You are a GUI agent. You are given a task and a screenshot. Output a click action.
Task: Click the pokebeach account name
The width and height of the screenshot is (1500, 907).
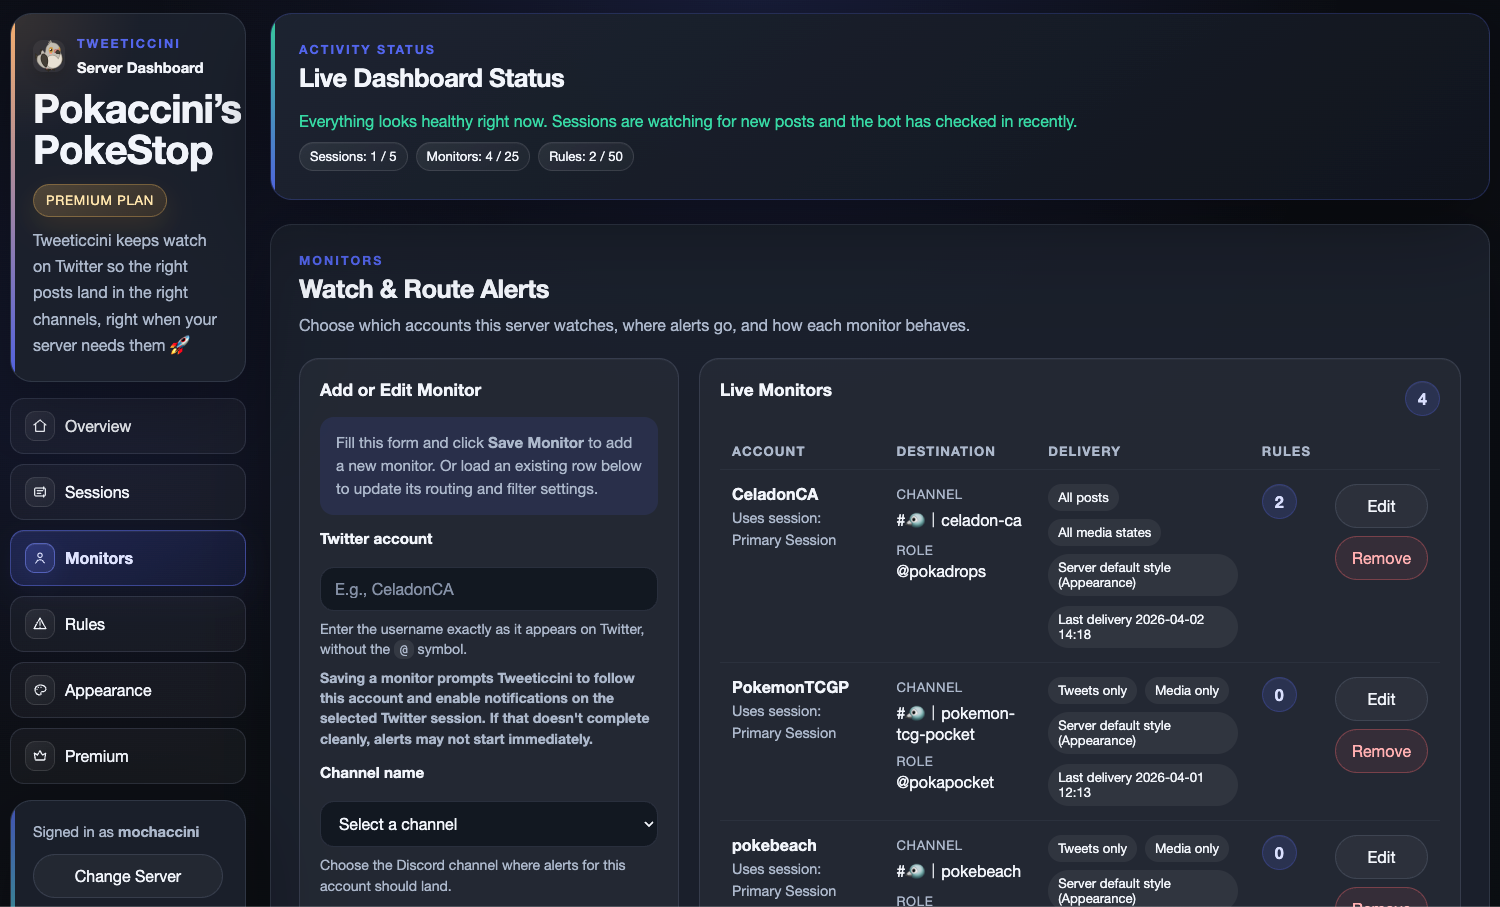pos(774,845)
